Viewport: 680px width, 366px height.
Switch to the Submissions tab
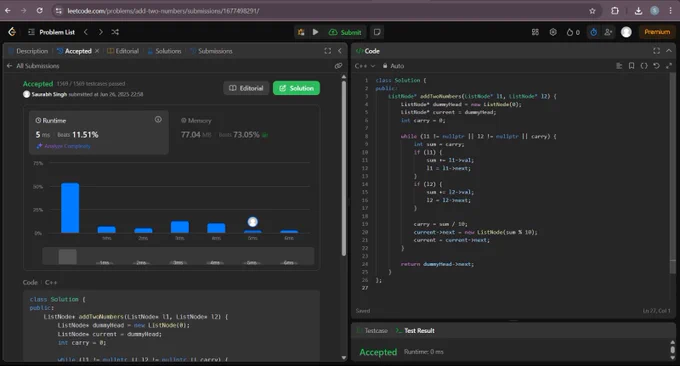point(211,51)
